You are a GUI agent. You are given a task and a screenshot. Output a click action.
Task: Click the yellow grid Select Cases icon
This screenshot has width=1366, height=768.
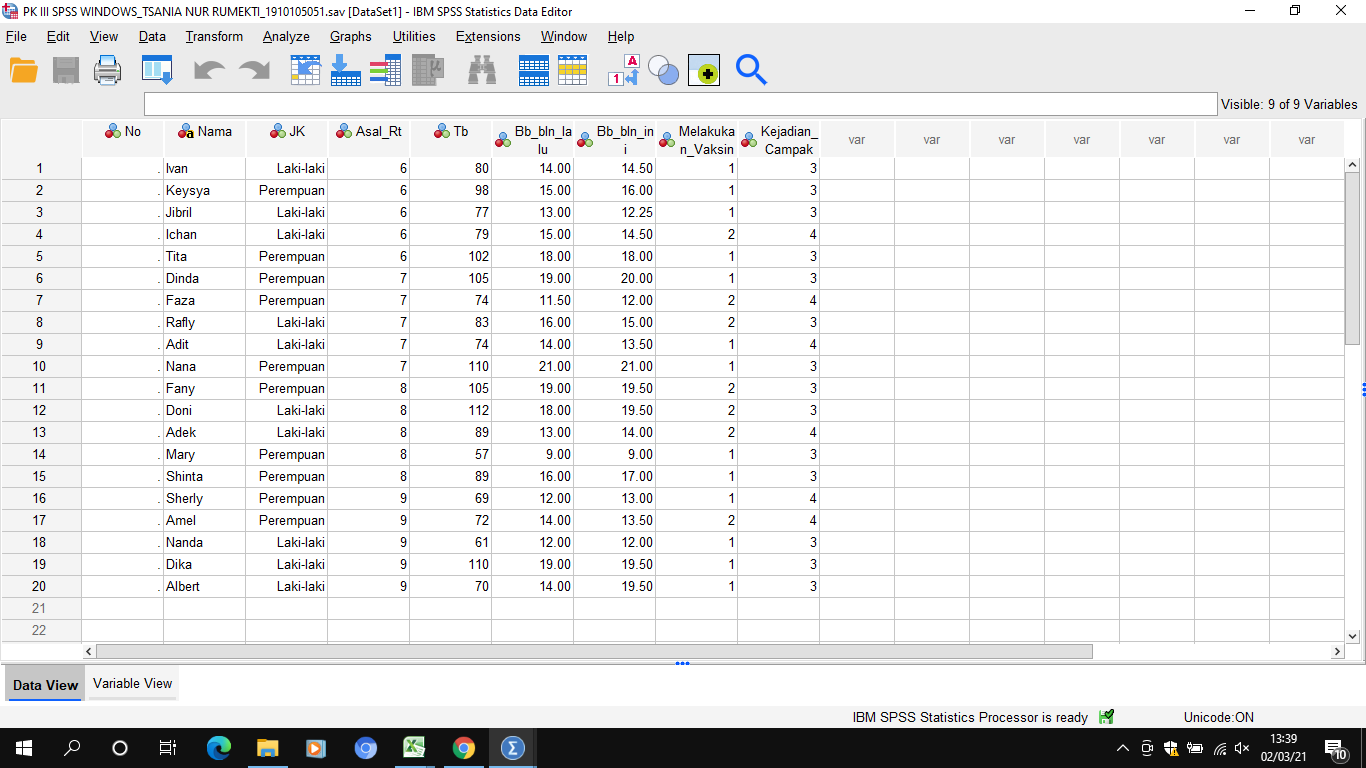coord(573,70)
